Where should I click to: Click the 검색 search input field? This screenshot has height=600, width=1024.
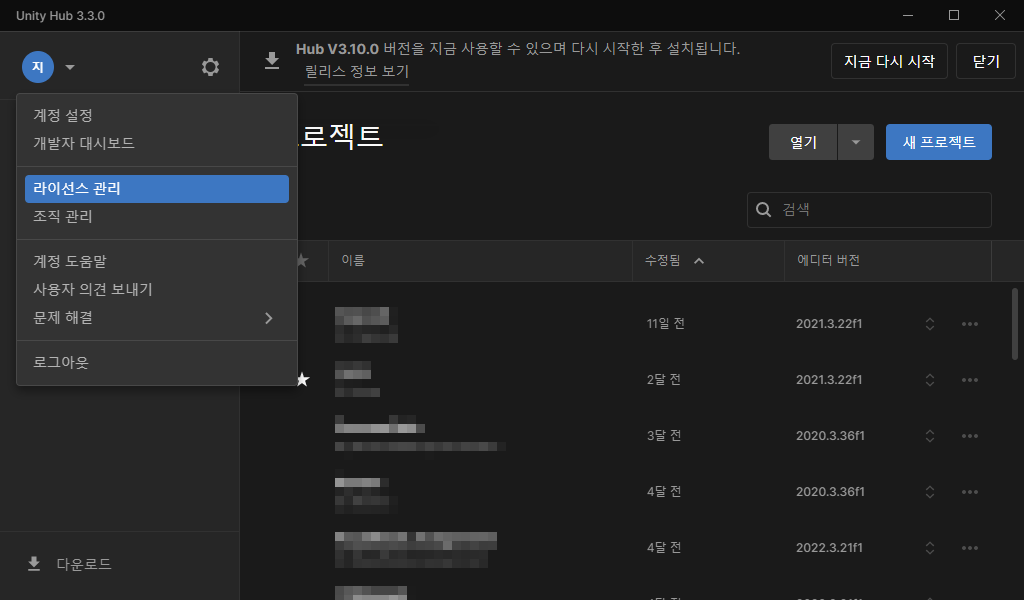pyautogui.click(x=869, y=210)
